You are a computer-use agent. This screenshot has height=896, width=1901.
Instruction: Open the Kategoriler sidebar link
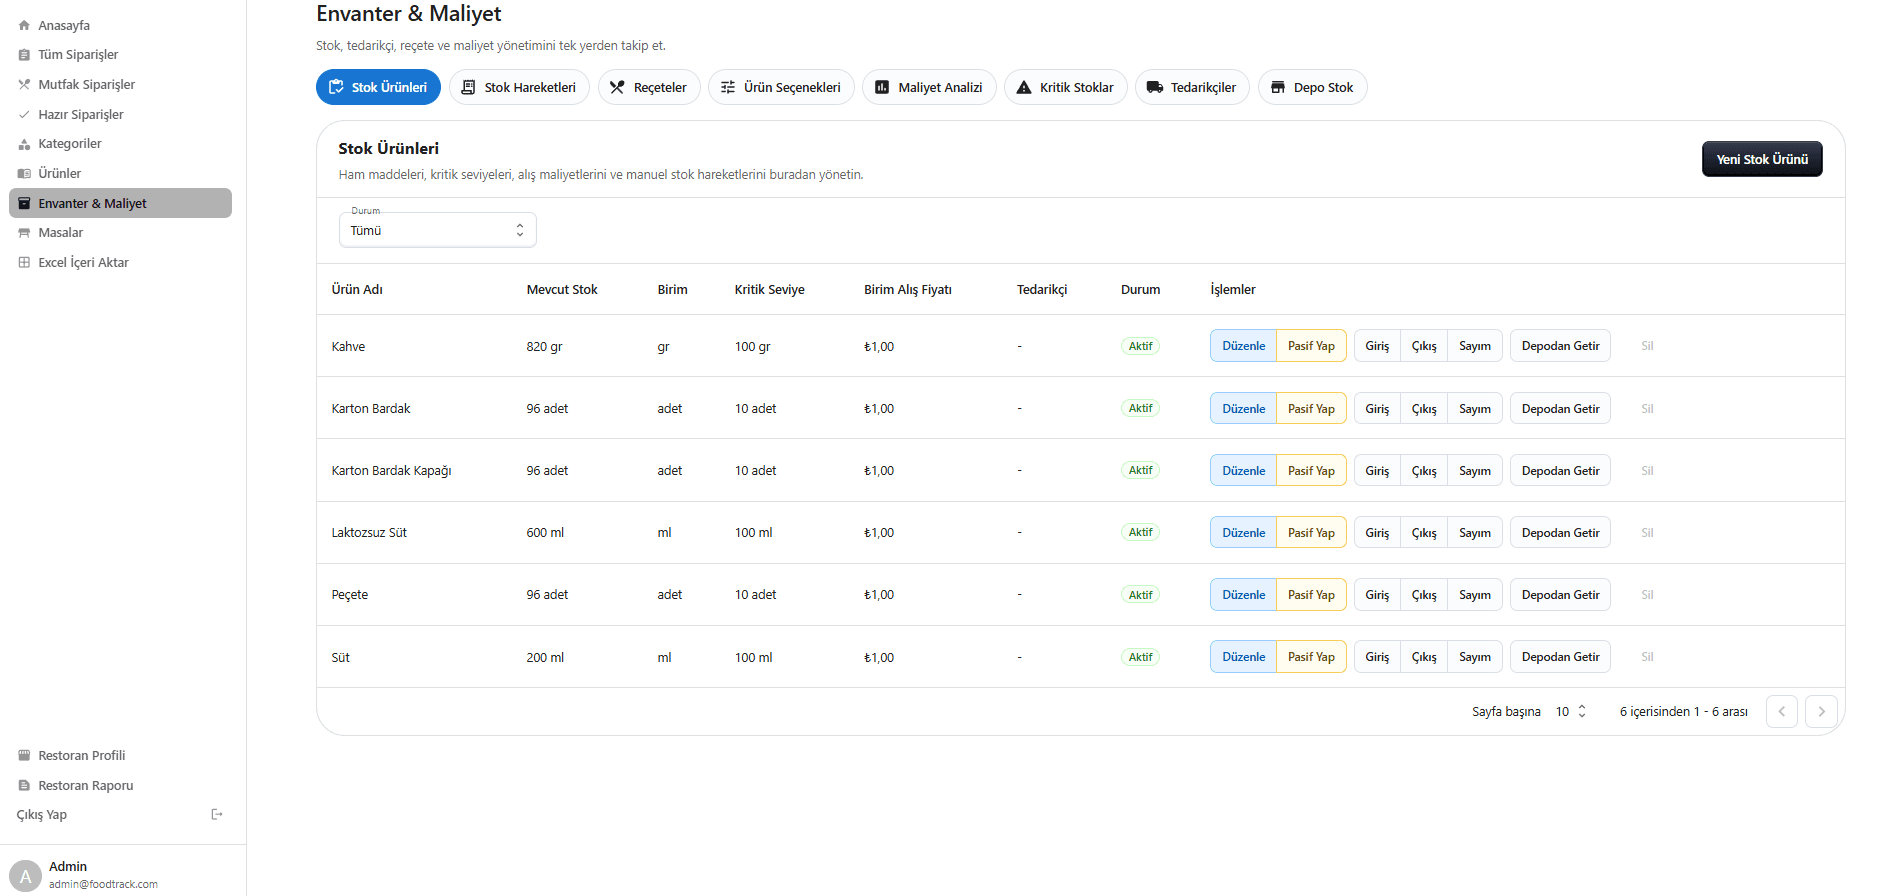click(x=120, y=144)
